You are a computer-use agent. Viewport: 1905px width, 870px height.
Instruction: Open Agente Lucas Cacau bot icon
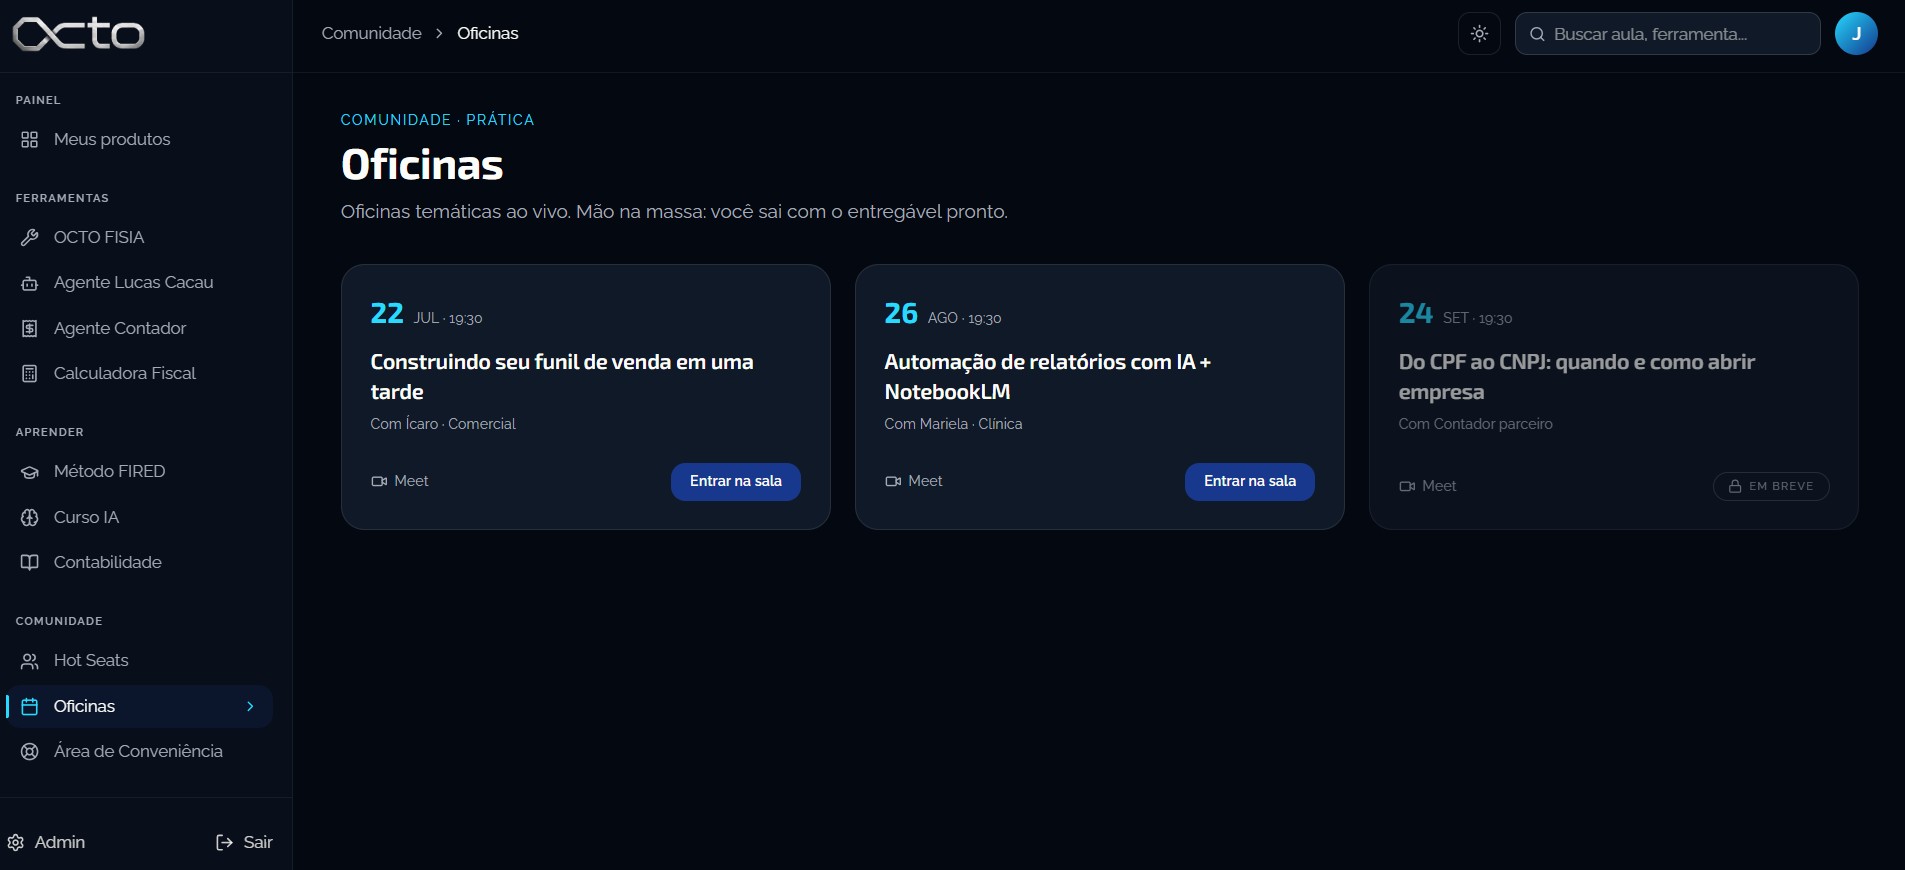pyautogui.click(x=30, y=283)
